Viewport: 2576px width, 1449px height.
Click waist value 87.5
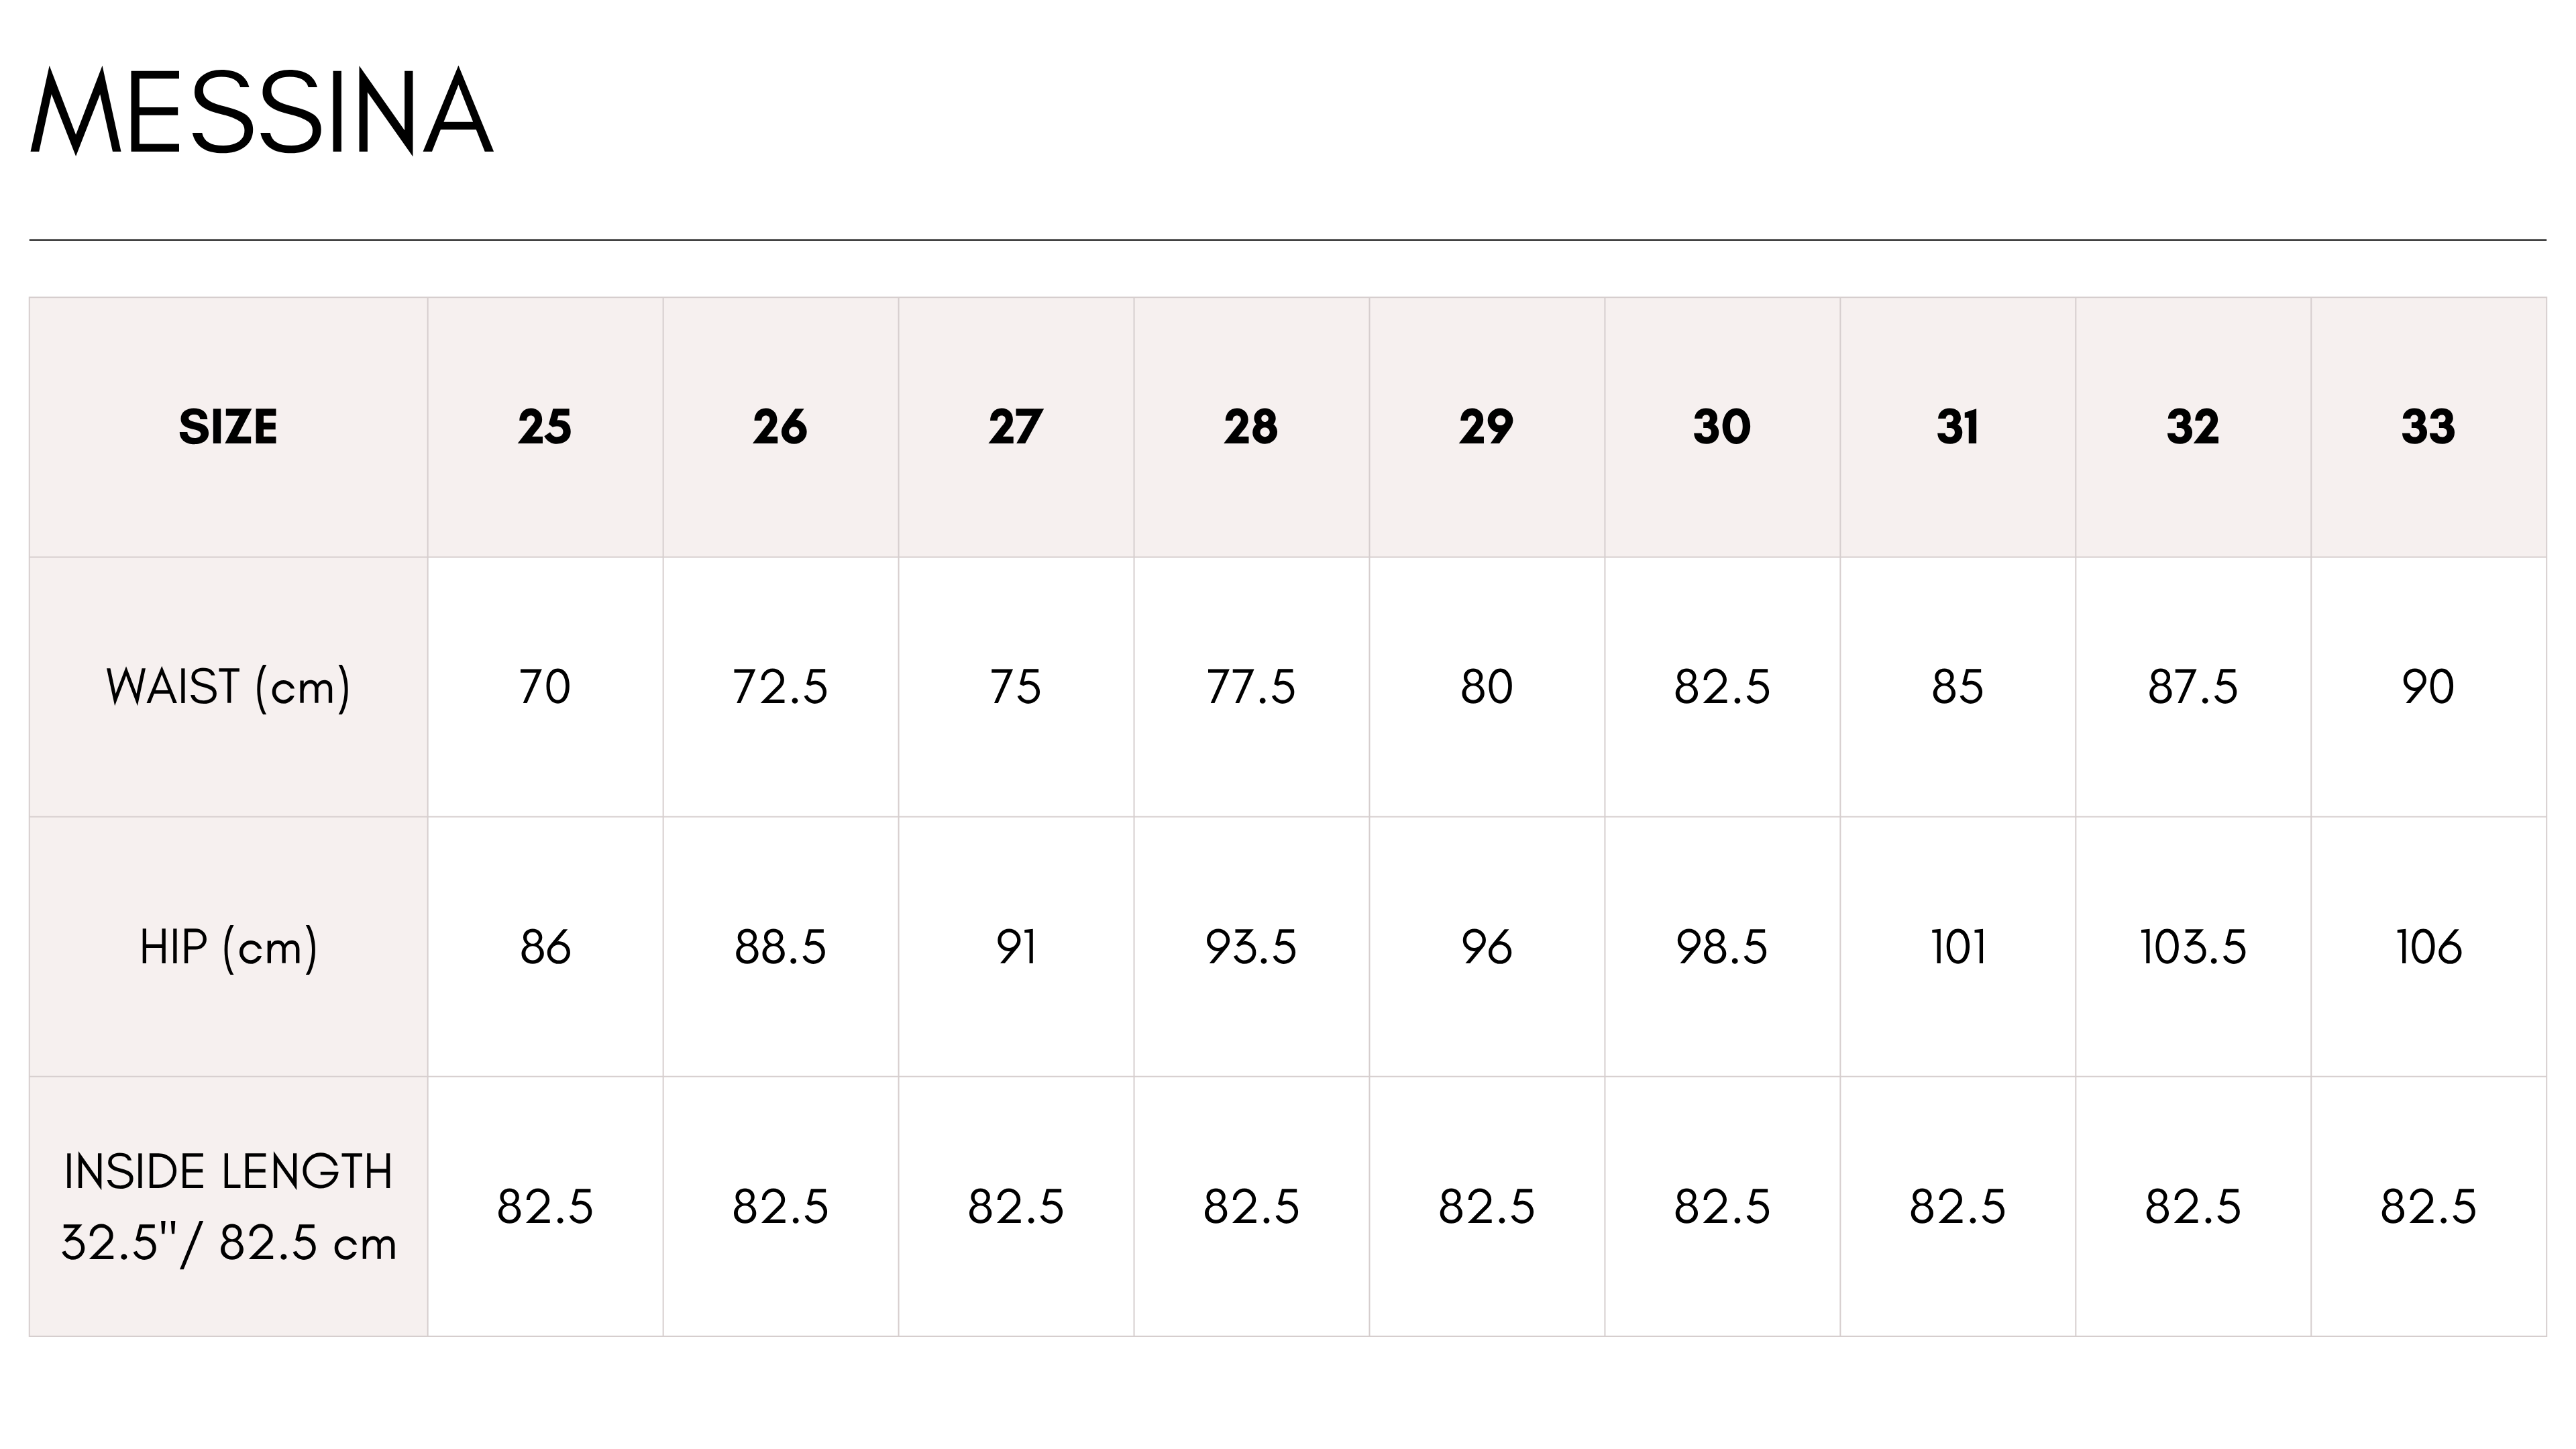(2193, 687)
